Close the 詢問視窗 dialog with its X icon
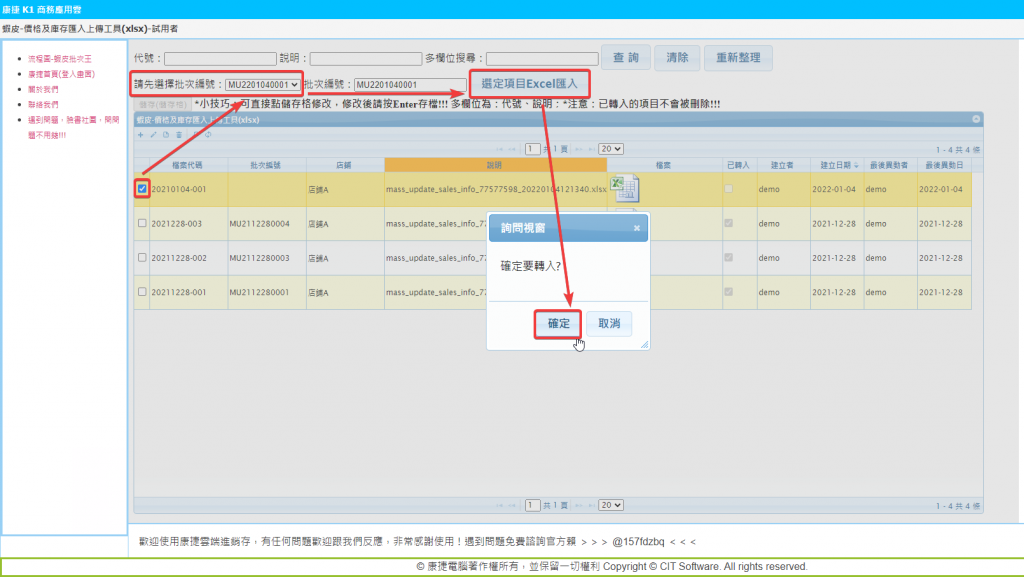The image size is (1024, 577). (637, 228)
